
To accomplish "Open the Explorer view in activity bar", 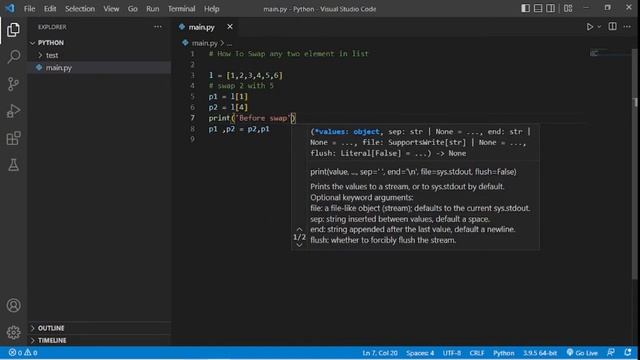I will click(13, 30).
